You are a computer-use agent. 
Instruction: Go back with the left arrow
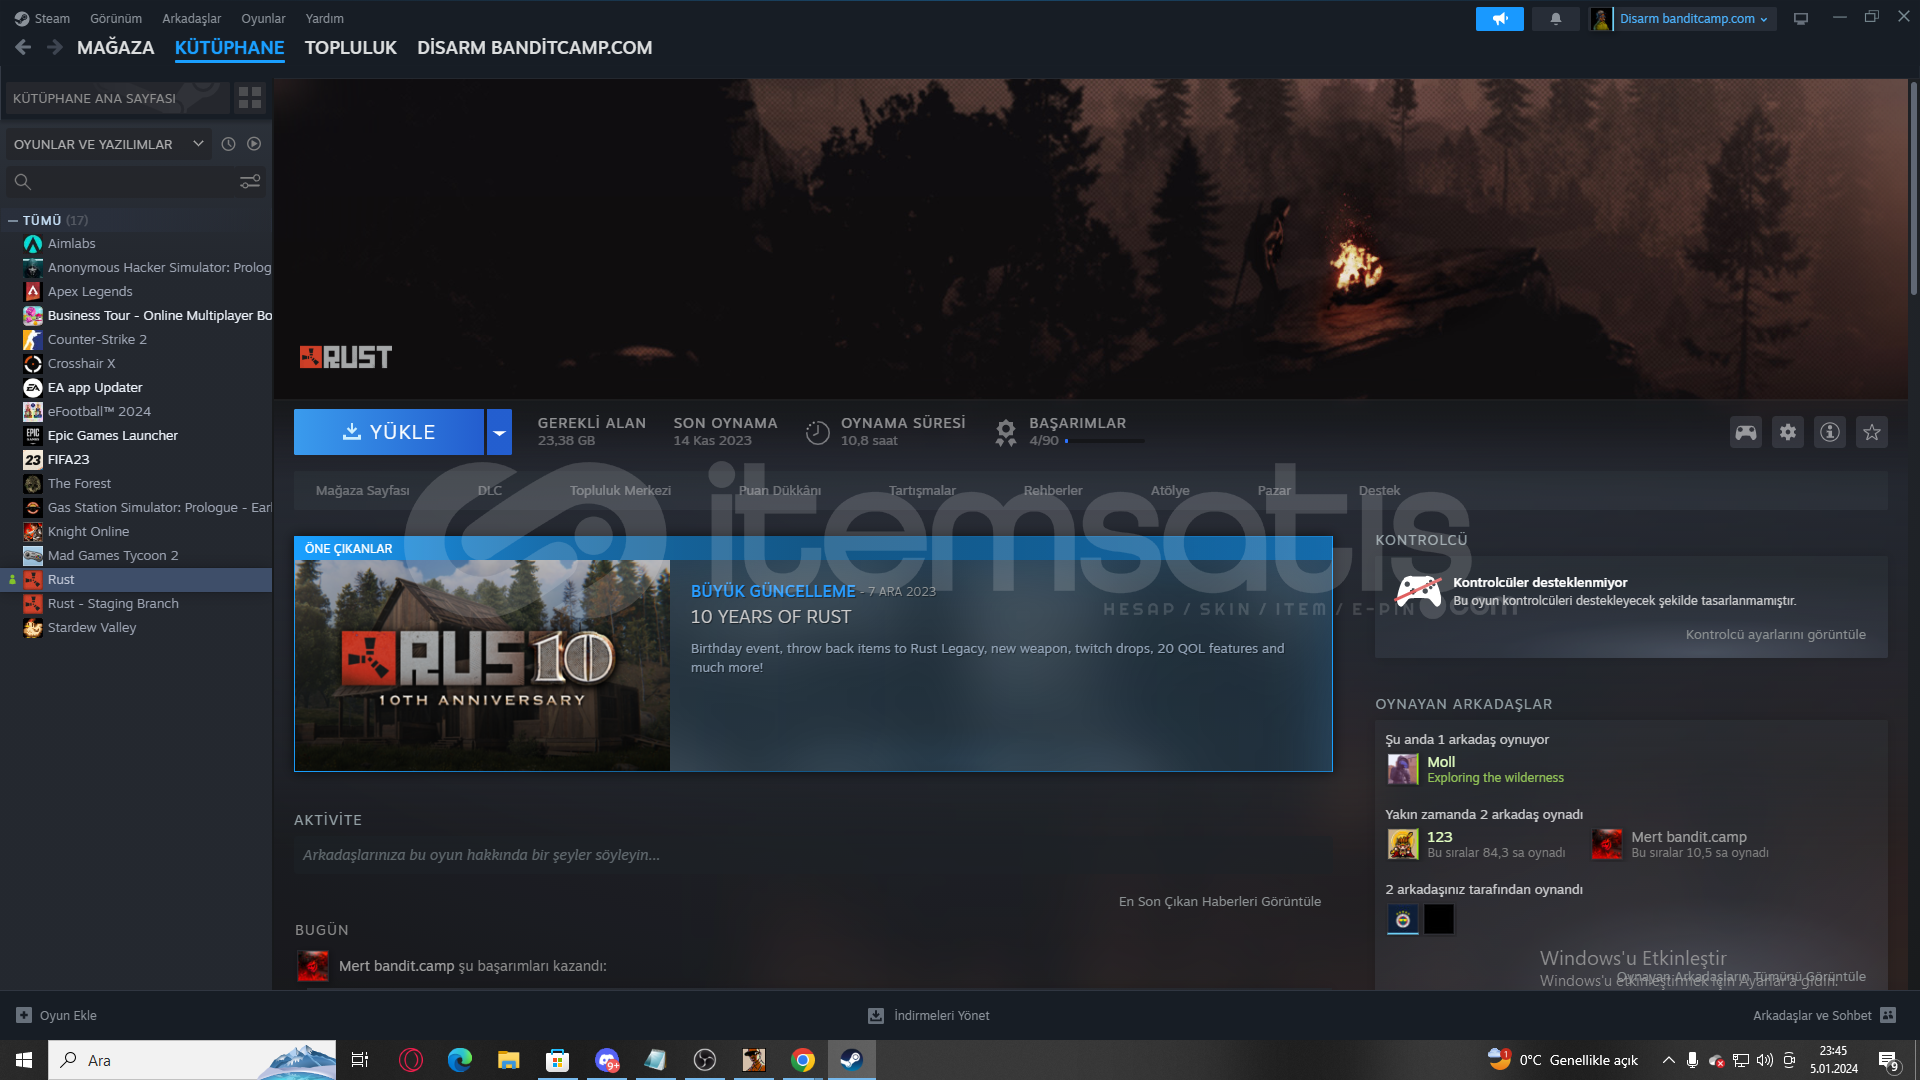click(23, 47)
